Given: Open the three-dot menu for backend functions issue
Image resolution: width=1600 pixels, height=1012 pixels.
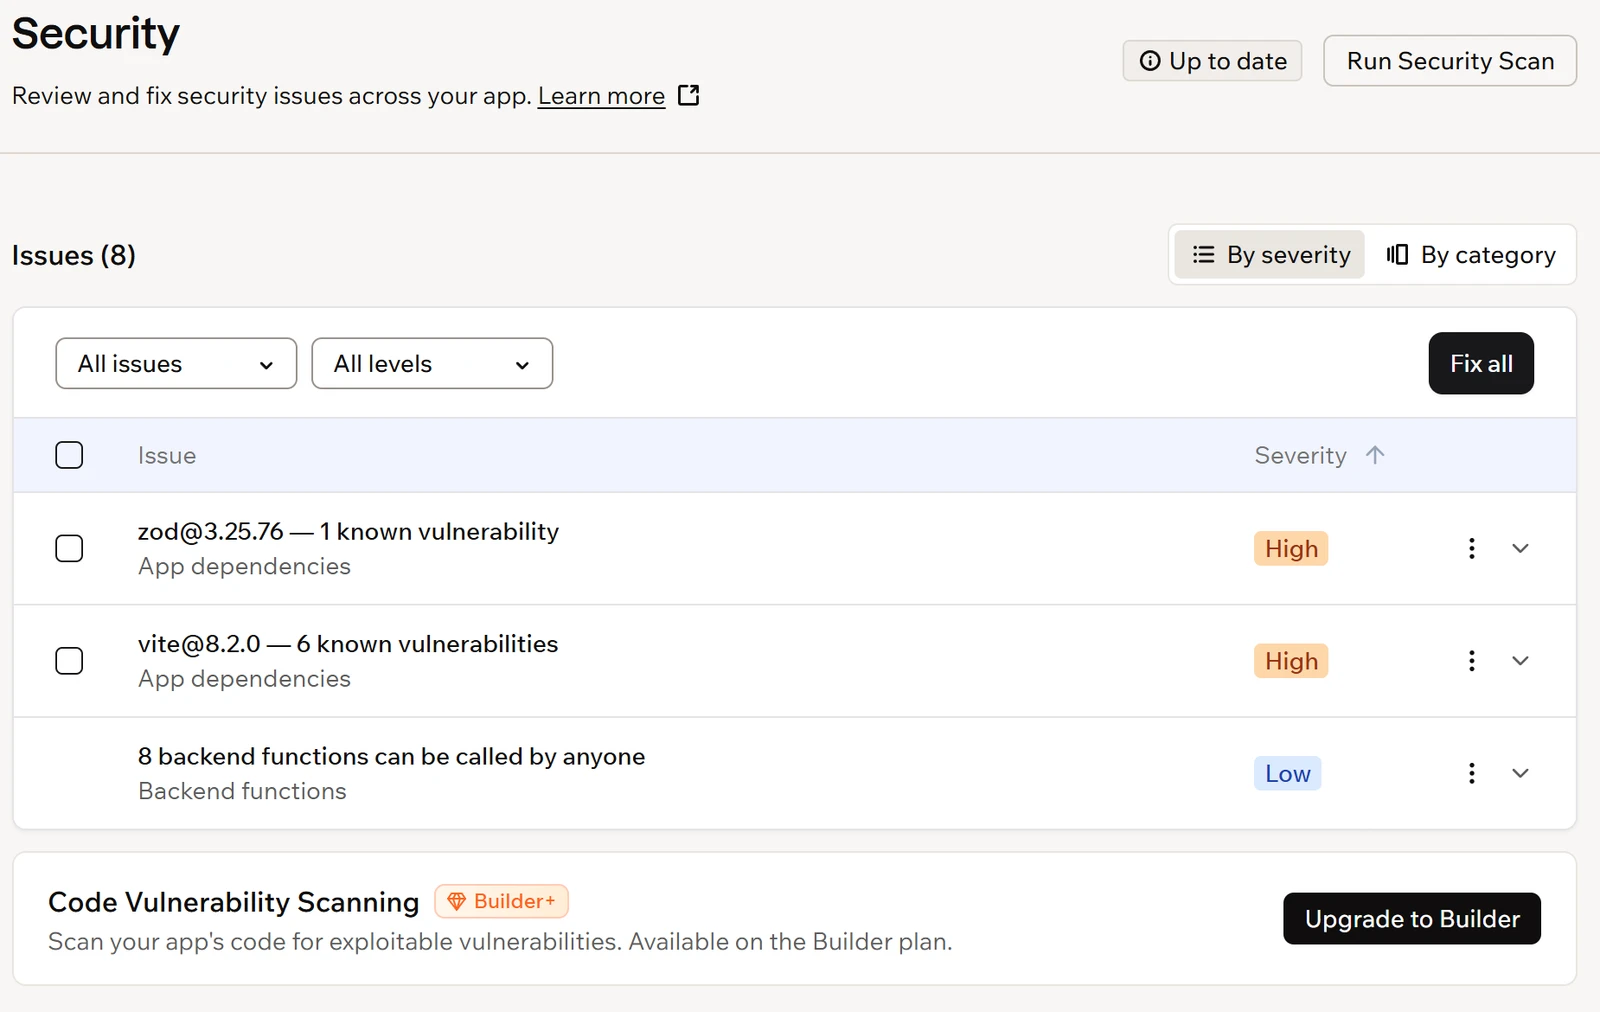Looking at the screenshot, I should (1471, 773).
